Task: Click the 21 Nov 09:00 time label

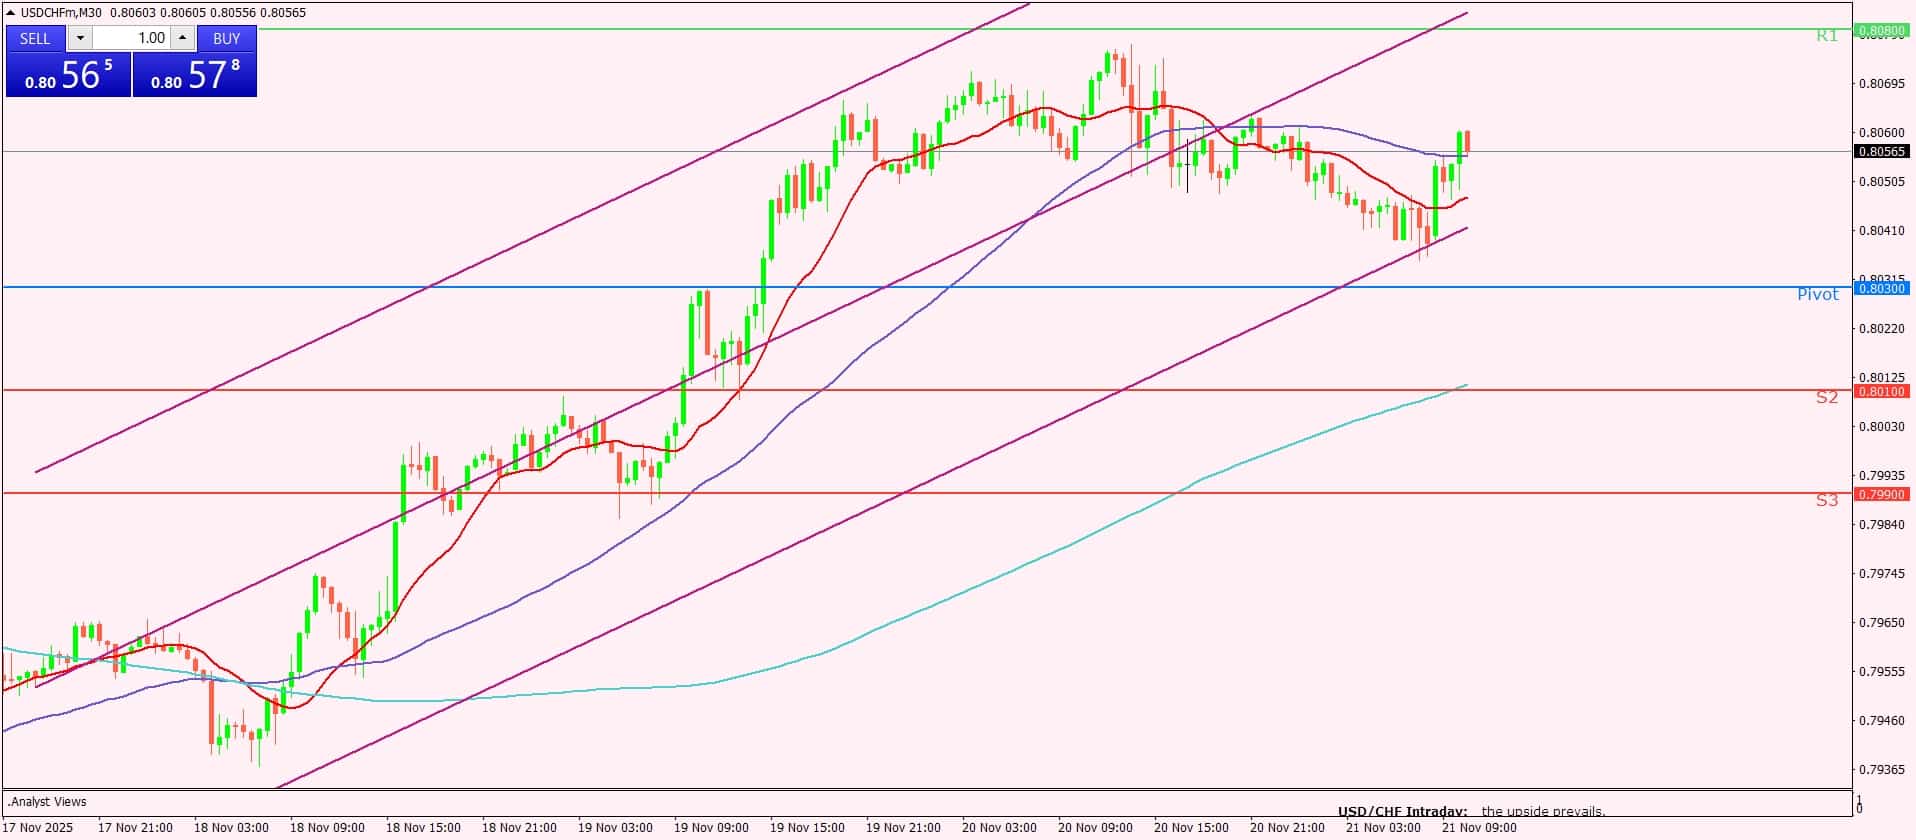Action: [1479, 828]
